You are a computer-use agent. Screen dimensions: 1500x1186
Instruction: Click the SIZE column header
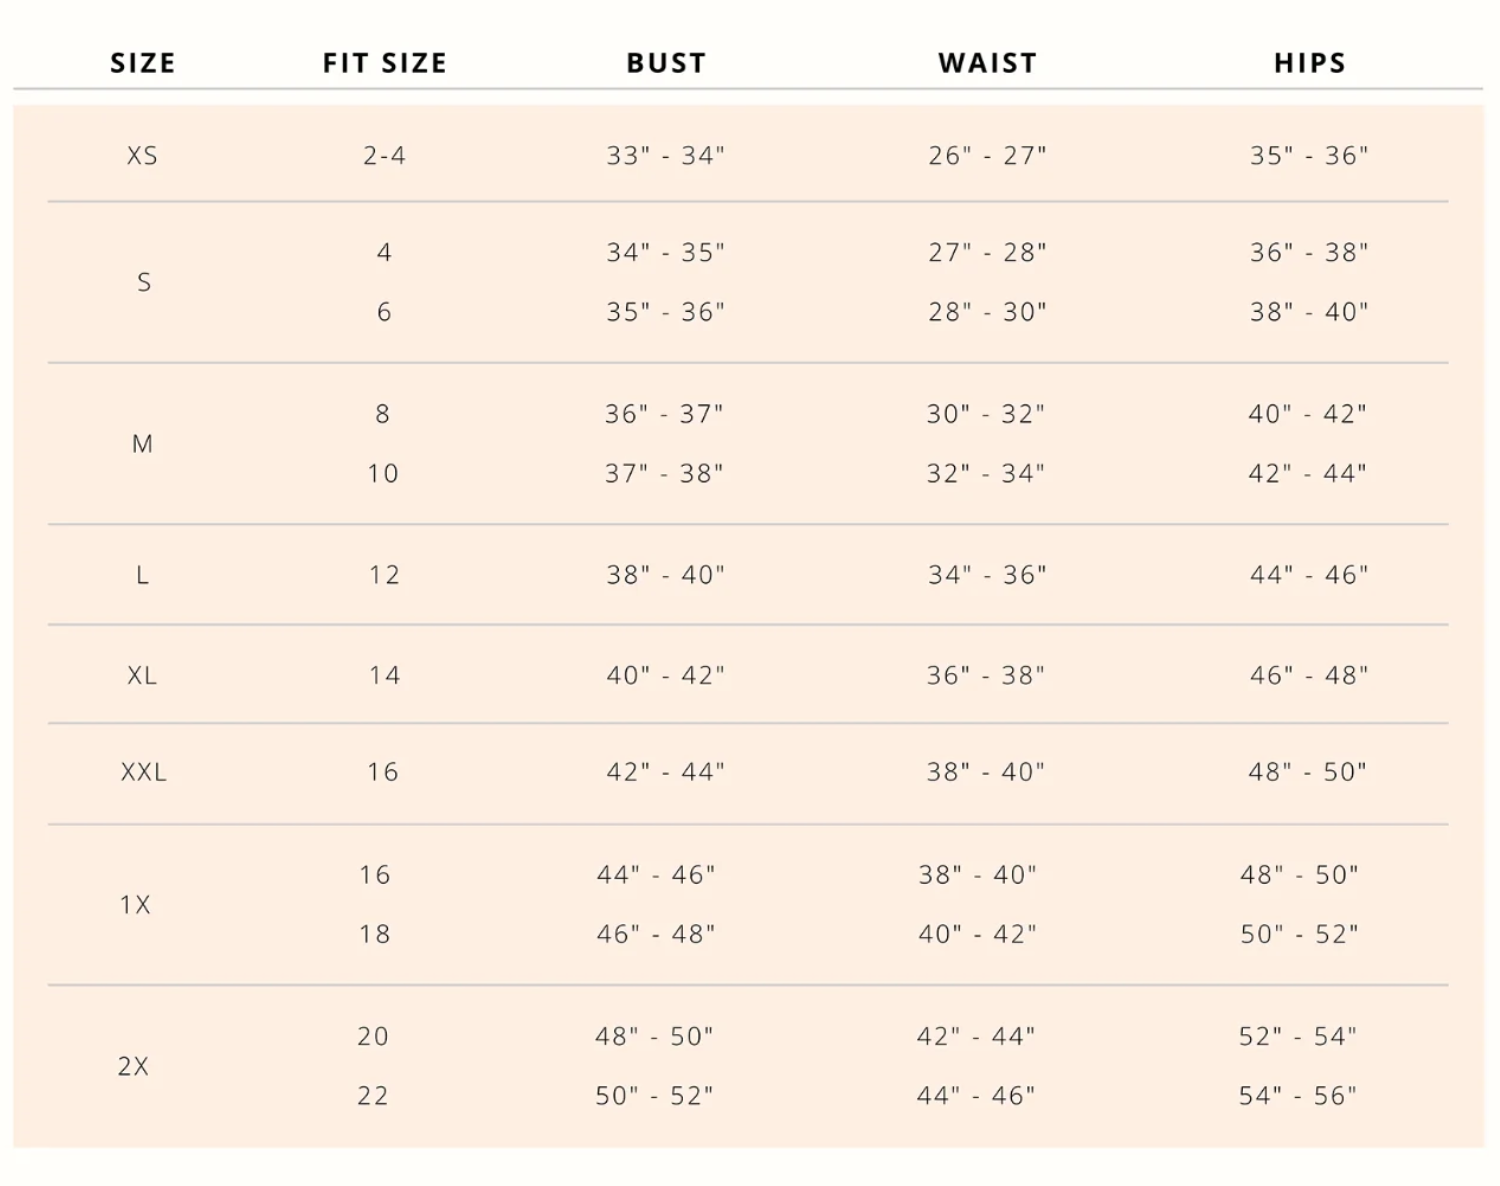[142, 63]
